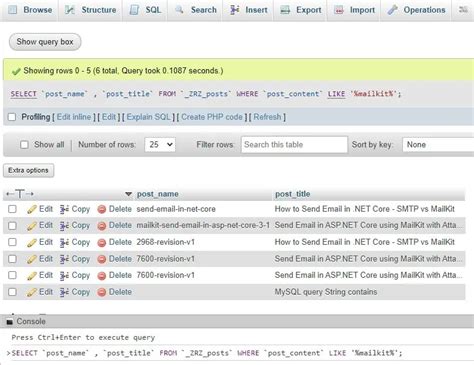Click the LIKE keyword in the query
This screenshot has height=365, width=474.
[x=336, y=94]
